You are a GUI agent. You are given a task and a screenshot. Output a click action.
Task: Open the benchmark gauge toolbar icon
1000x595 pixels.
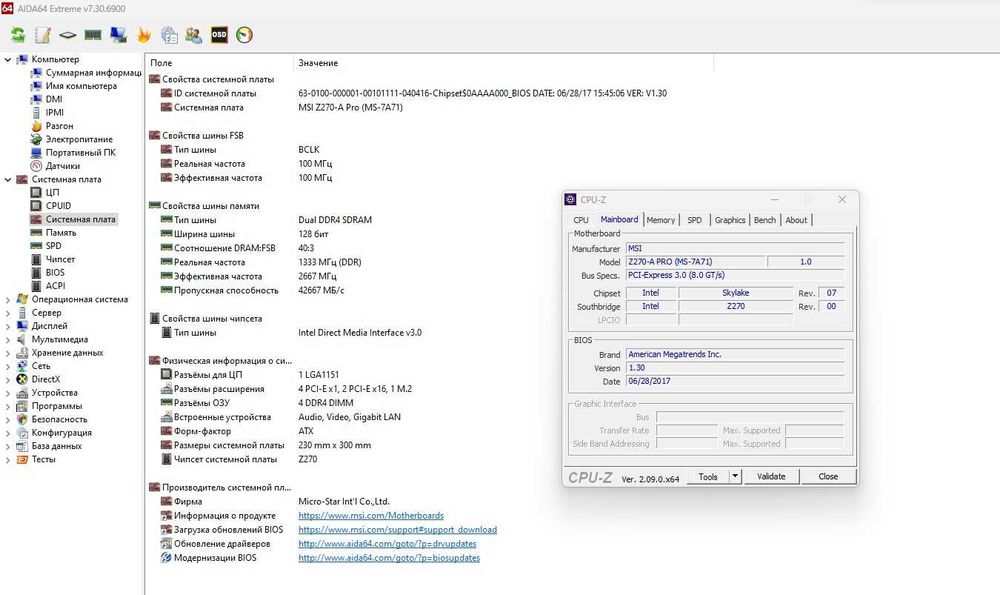click(x=244, y=35)
